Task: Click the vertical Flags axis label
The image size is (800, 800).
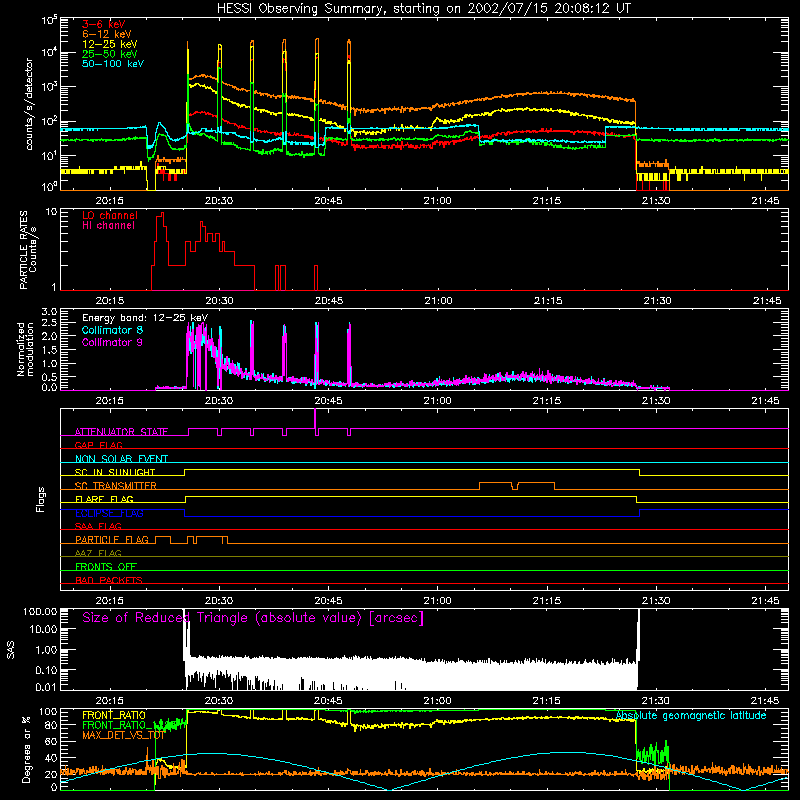Action: (40, 499)
